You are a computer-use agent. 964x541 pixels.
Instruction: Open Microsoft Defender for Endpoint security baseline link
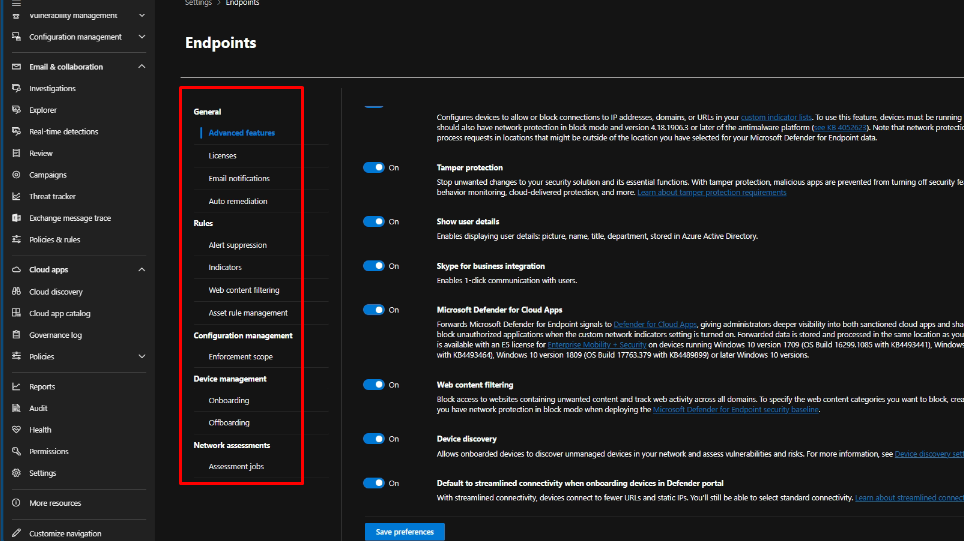tap(735, 409)
